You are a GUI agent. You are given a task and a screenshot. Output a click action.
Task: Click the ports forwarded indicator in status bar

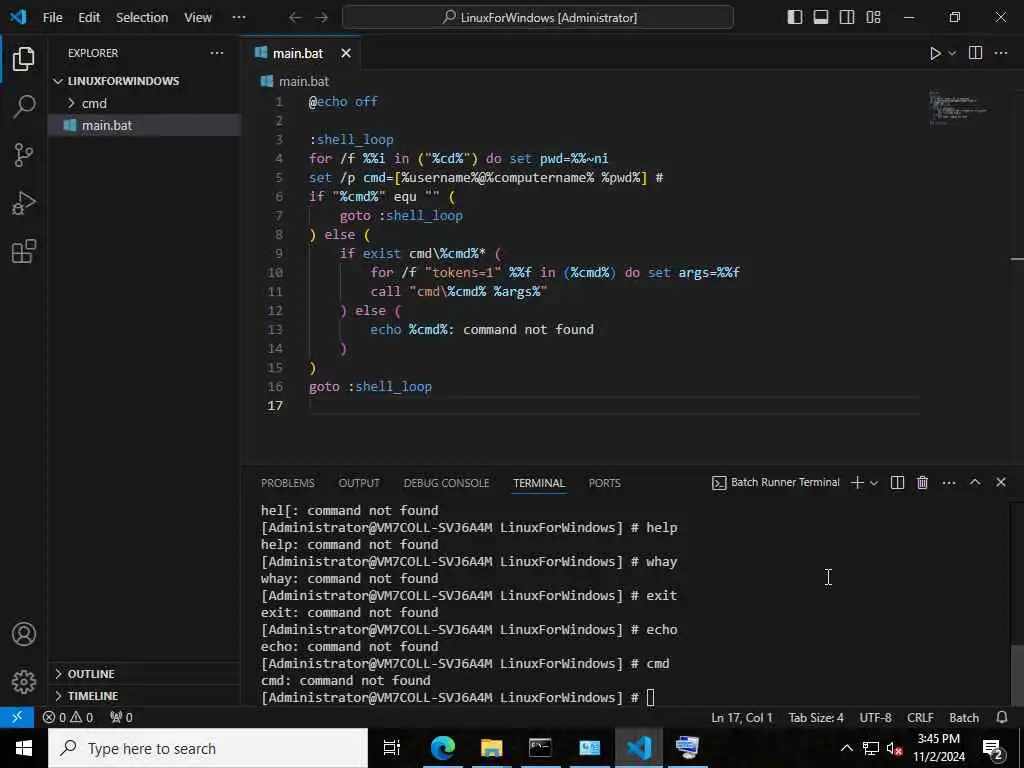(x=121, y=717)
